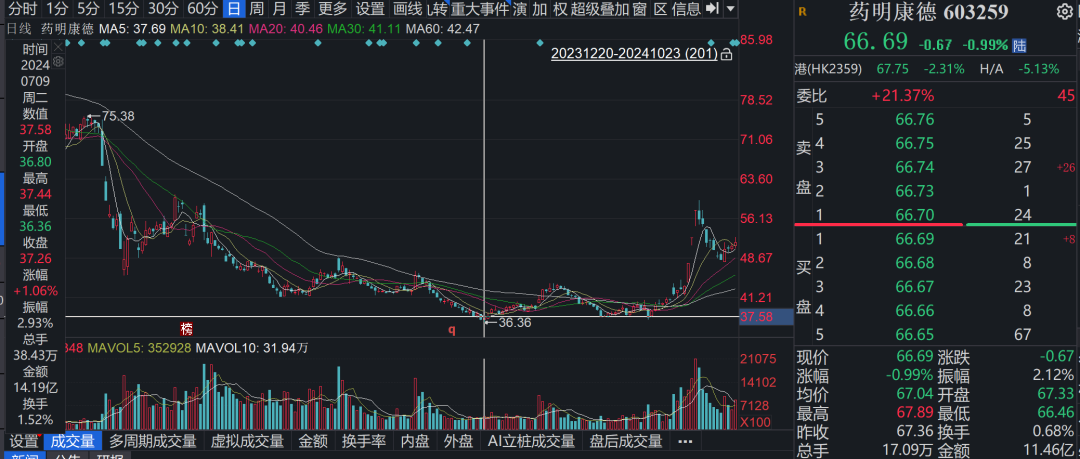Image resolution: width=1080 pixels, height=459 pixels.
Task: Click the 75.38 high price label
Action: [x=118, y=116]
